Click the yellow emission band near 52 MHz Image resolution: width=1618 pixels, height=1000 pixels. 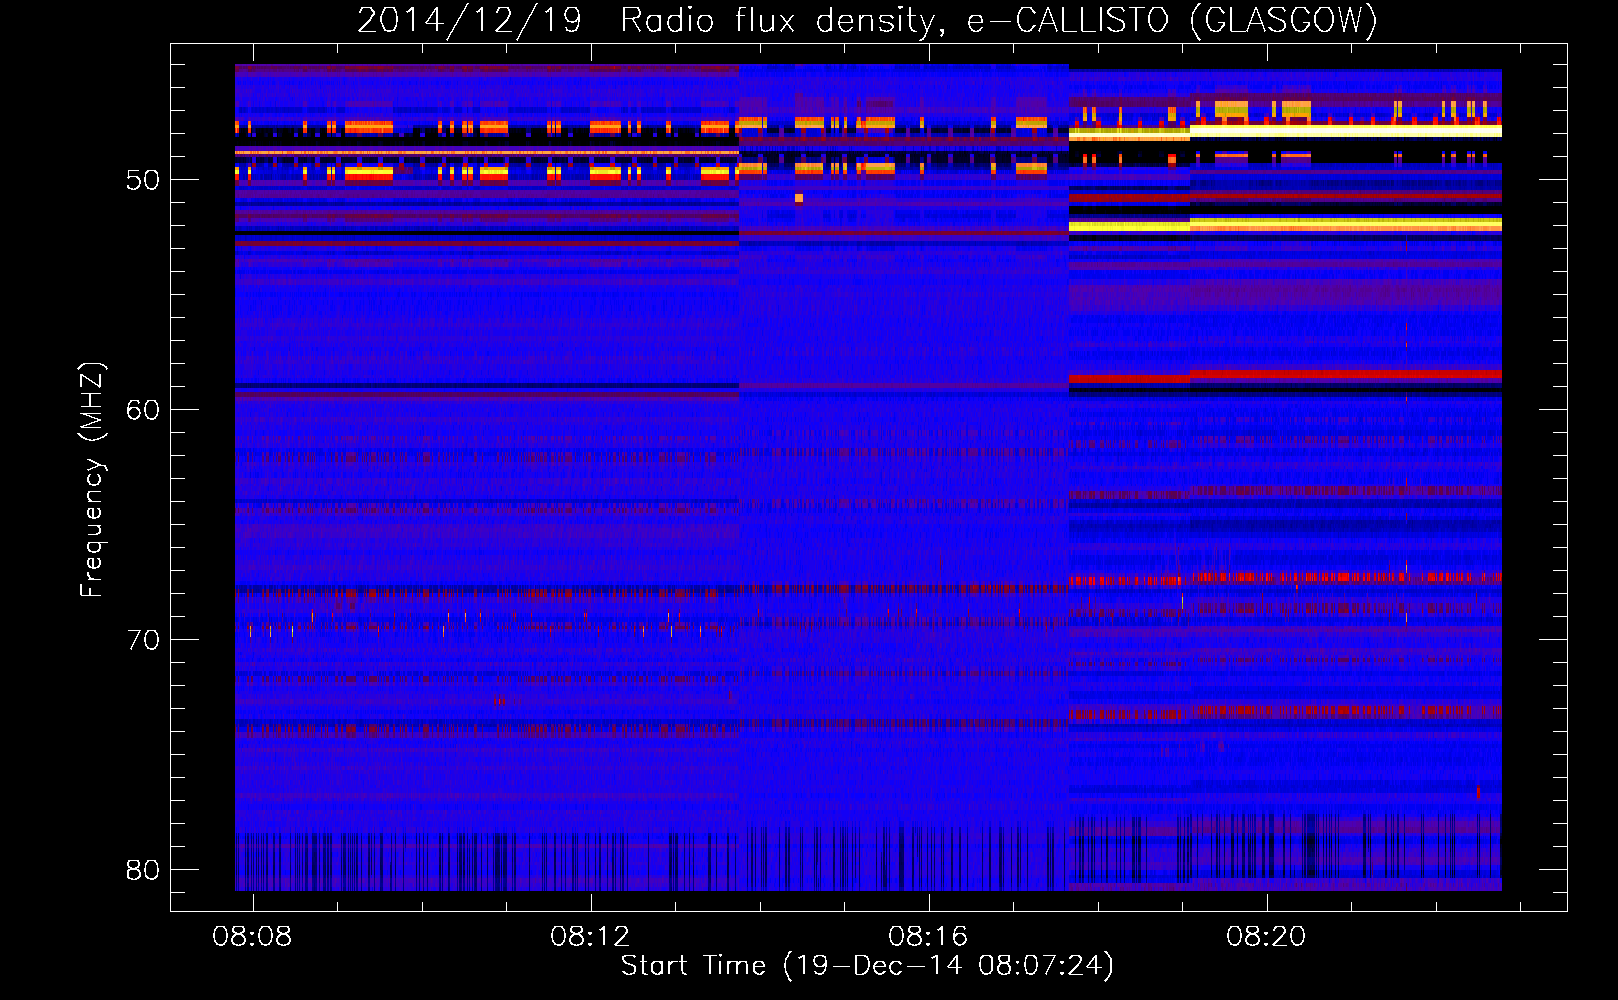point(1285,226)
